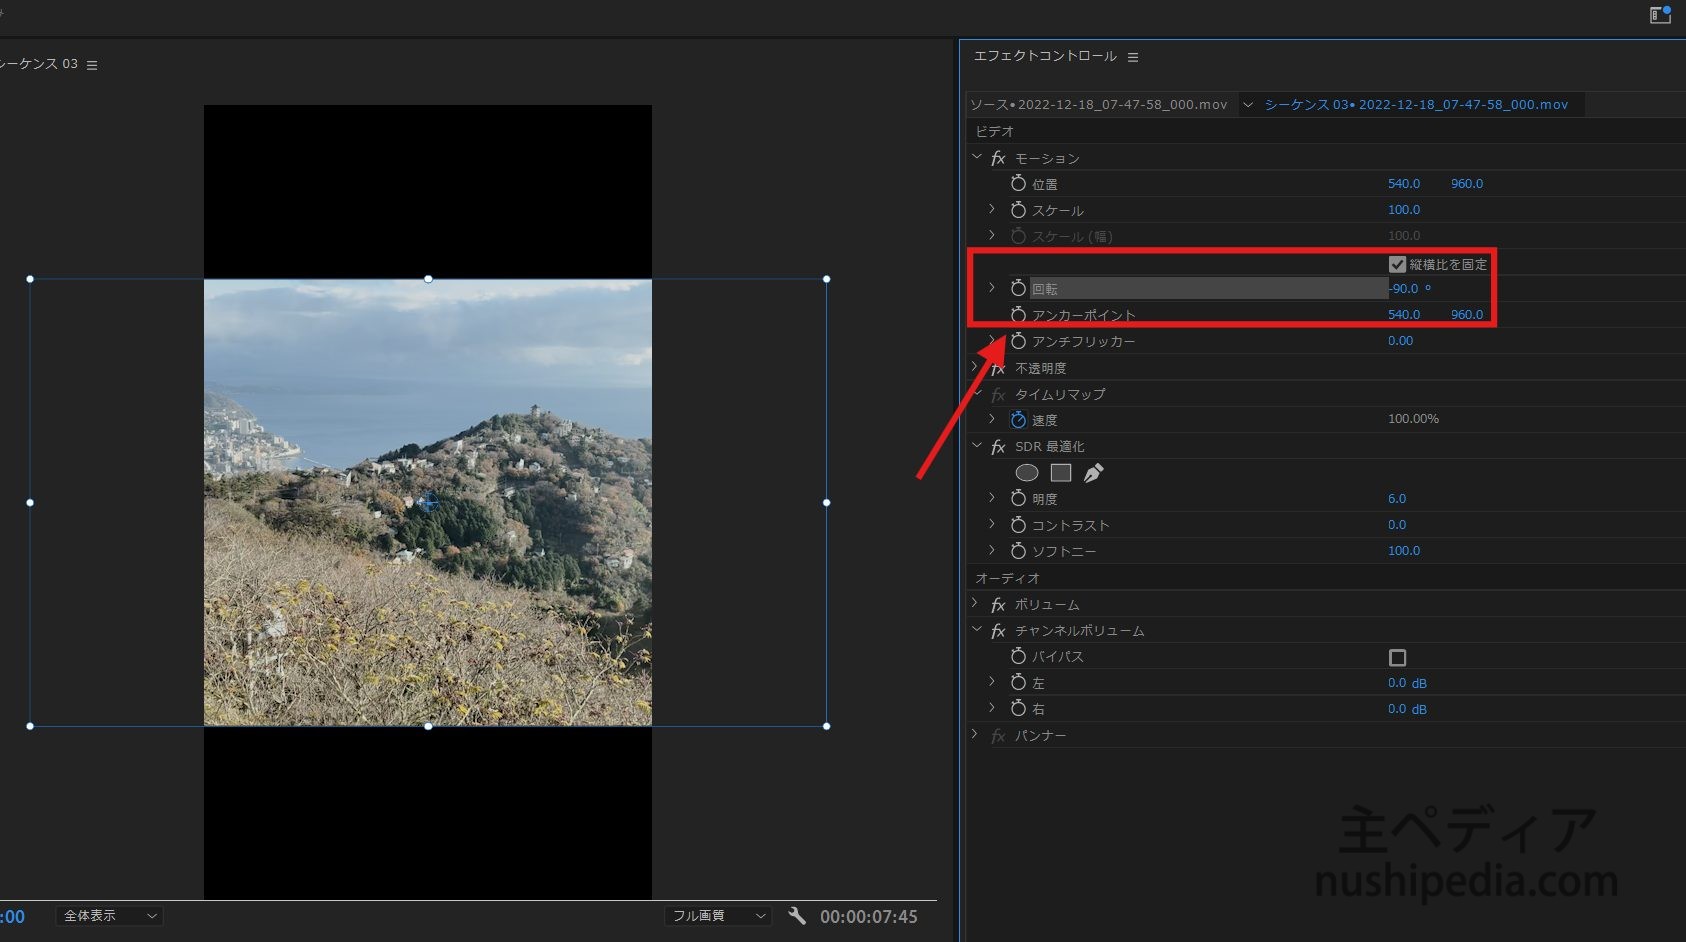Click the 回転 value -90.0
1686x942 pixels.
(x=1405, y=289)
